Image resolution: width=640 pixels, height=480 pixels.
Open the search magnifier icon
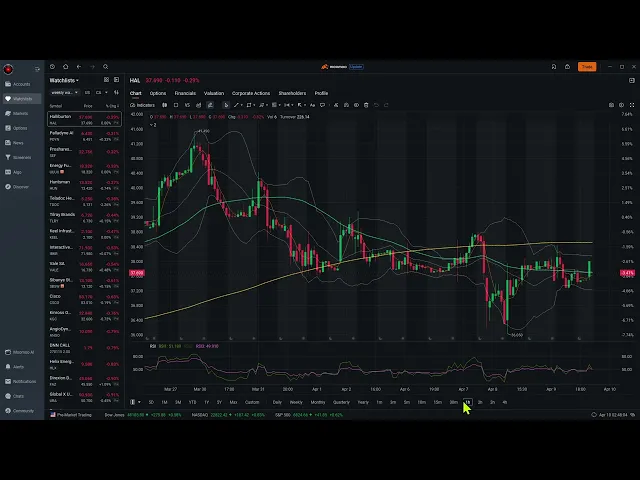[x=106, y=67]
